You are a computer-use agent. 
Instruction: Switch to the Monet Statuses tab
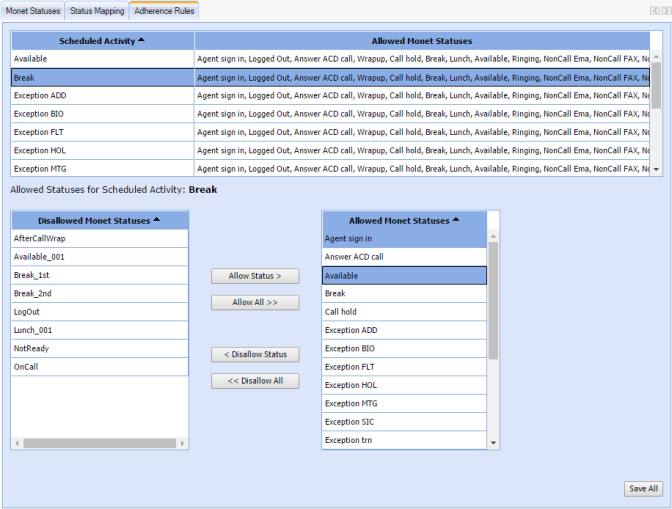tap(33, 11)
